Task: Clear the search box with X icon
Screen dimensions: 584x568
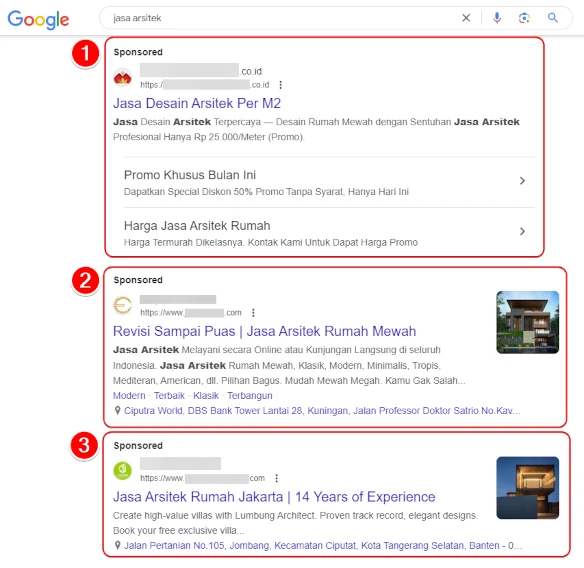Action: [466, 18]
